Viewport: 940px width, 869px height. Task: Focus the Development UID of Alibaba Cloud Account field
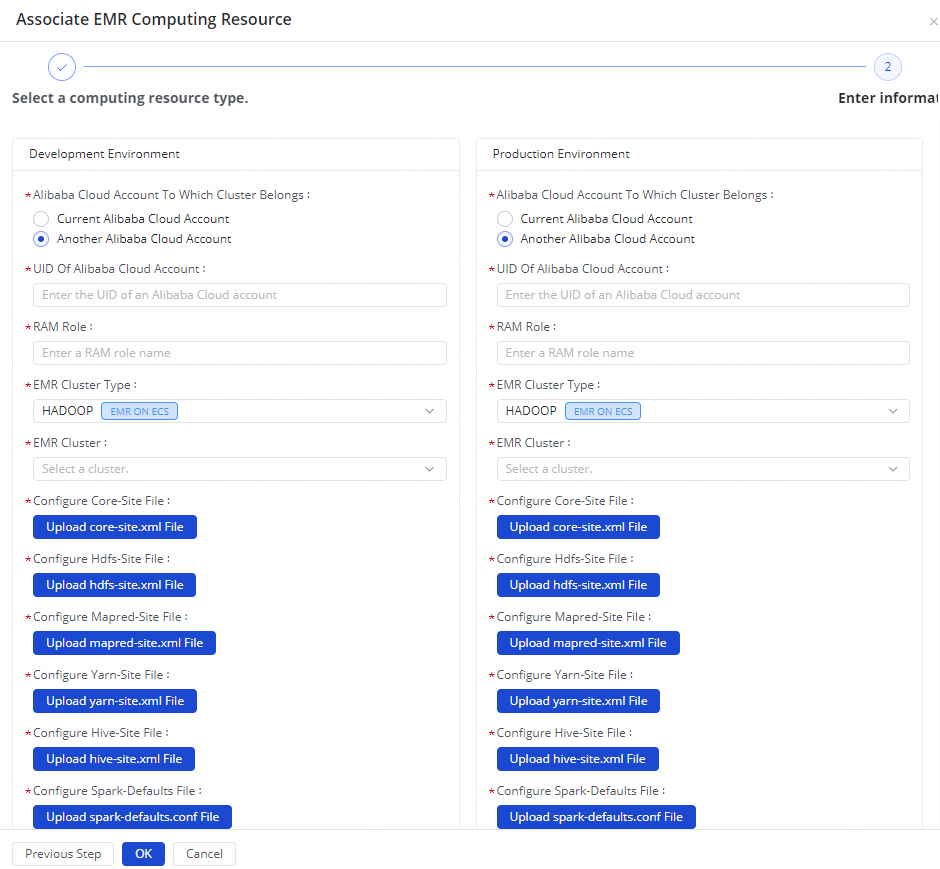tap(240, 295)
